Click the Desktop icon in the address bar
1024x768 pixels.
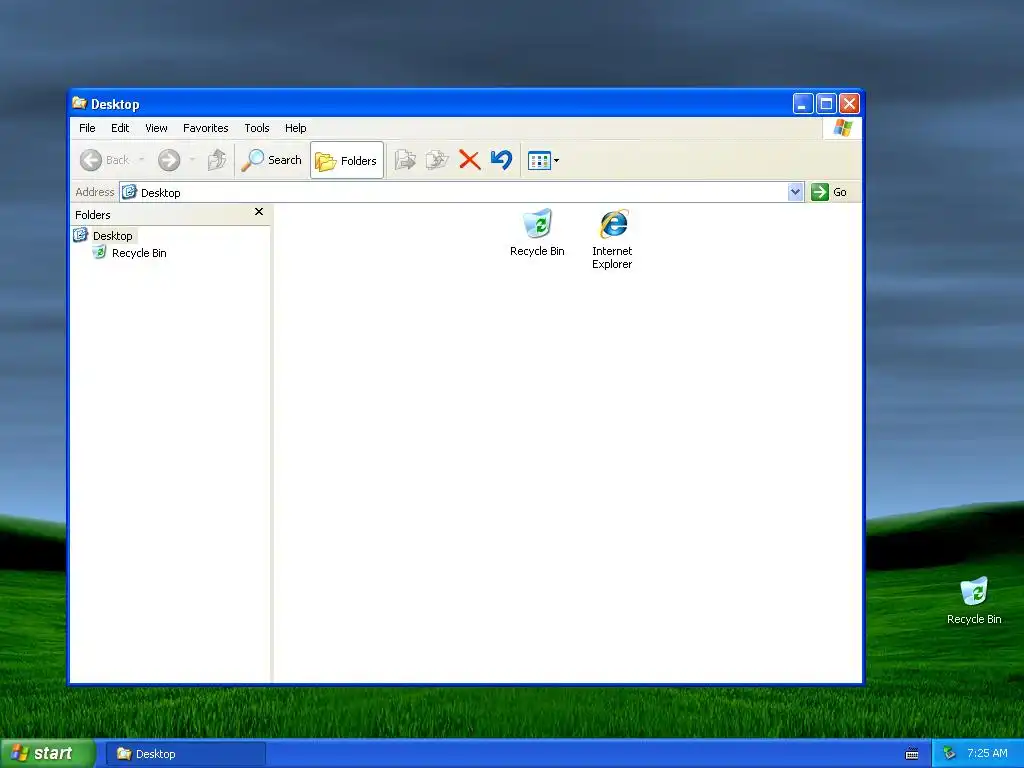[x=129, y=192]
